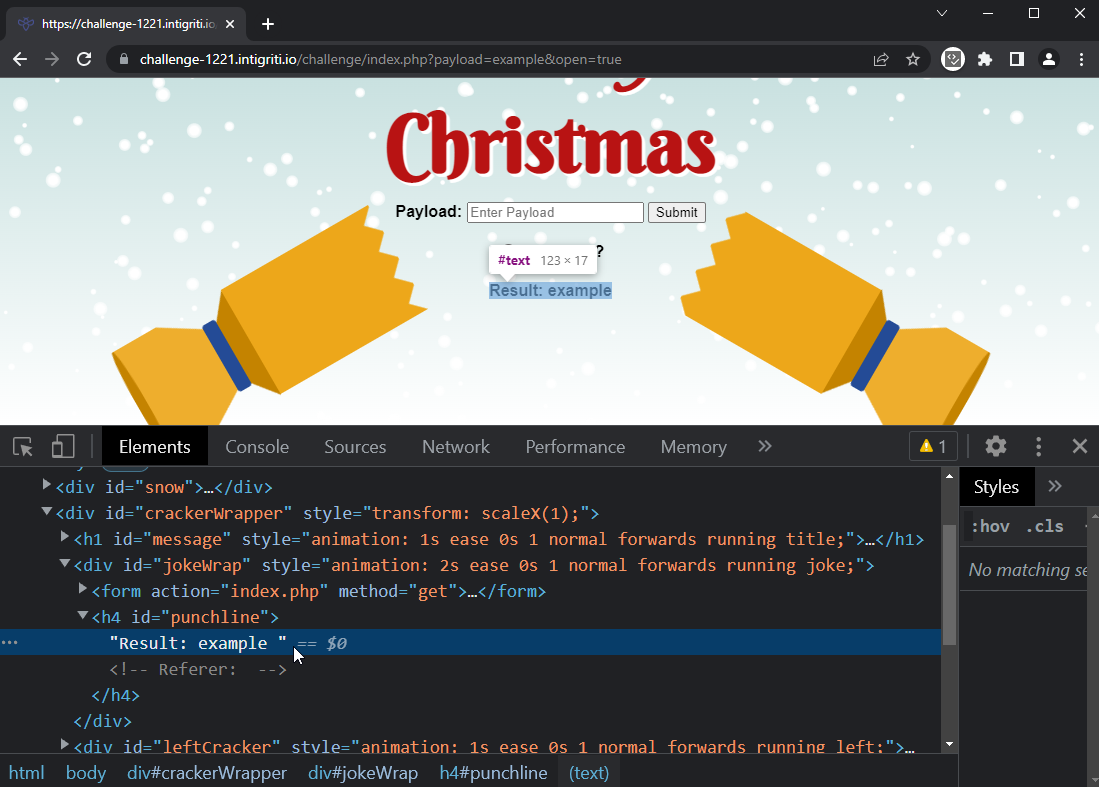The height and width of the screenshot is (787, 1099).
Task: Bookmark this page with the star icon
Action: [x=912, y=59]
